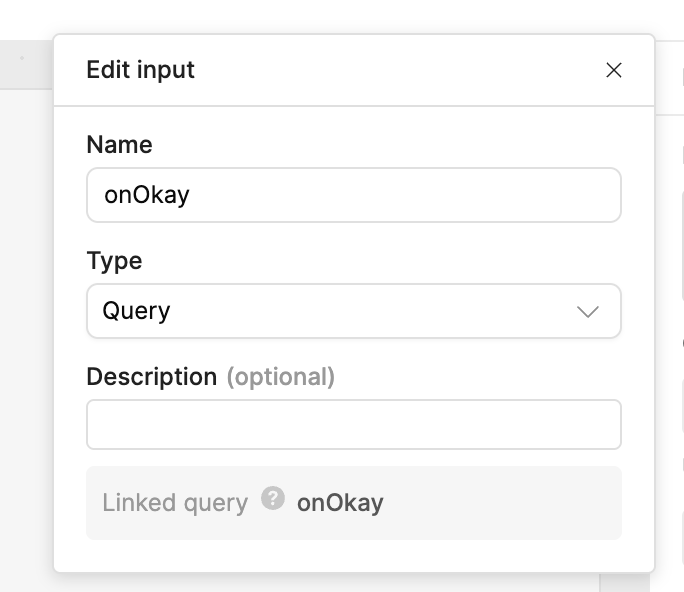This screenshot has width=684, height=592.
Task: Place cursor in the onOkay name text
Action: click(147, 194)
